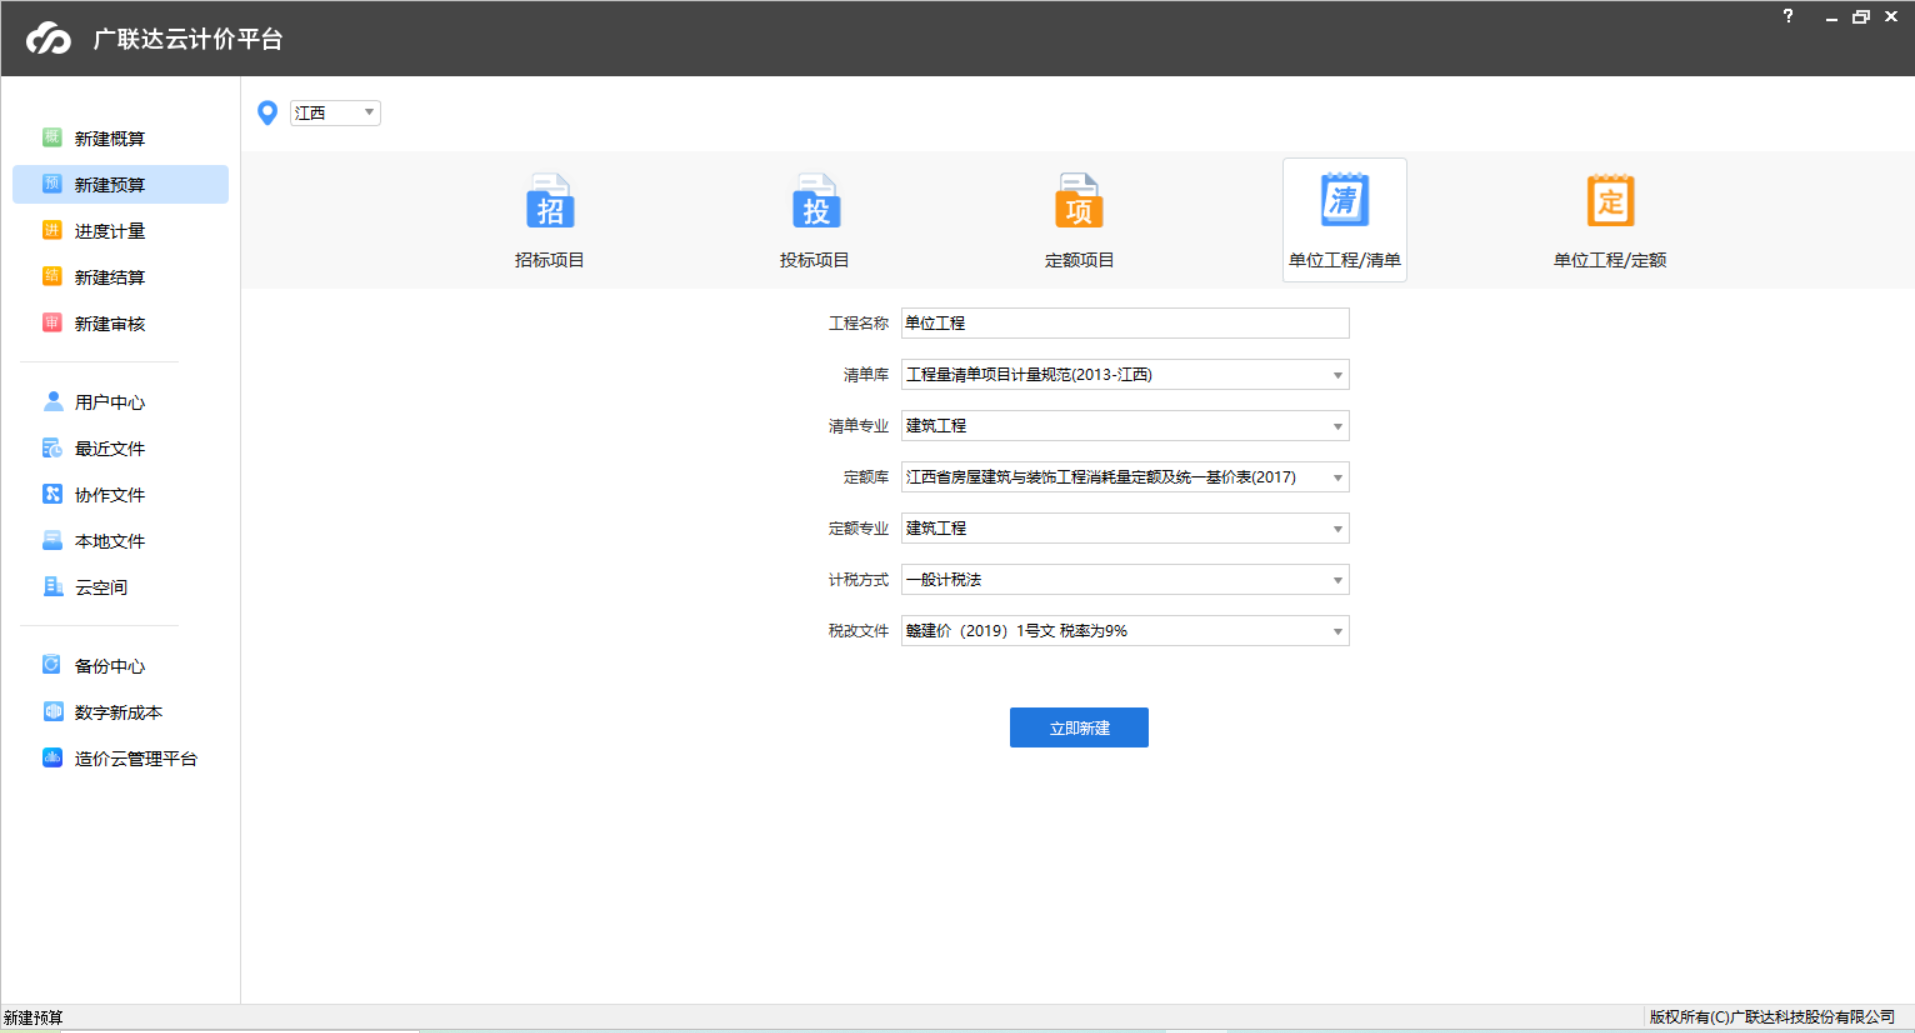The width and height of the screenshot is (1915, 1033).
Task: Click the 云空间 icon
Action: pos(53,586)
